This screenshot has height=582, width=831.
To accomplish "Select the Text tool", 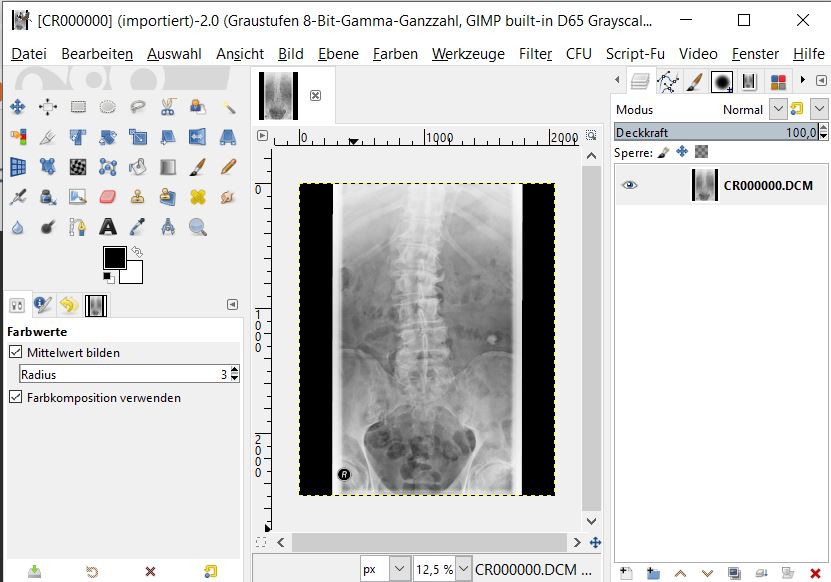I will (108, 227).
